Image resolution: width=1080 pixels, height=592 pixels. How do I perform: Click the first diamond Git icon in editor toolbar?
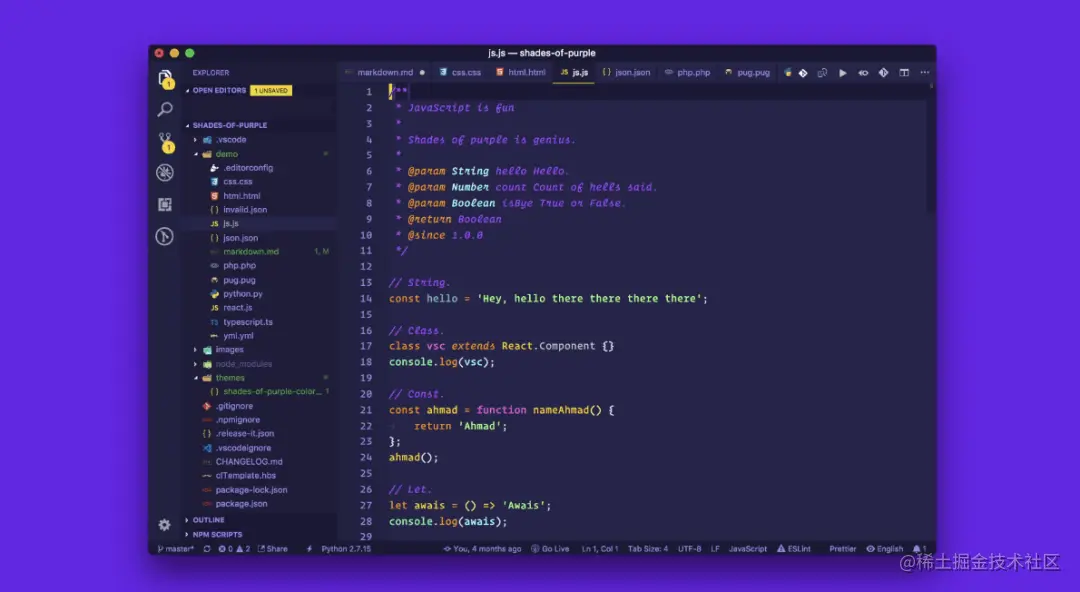(x=803, y=73)
